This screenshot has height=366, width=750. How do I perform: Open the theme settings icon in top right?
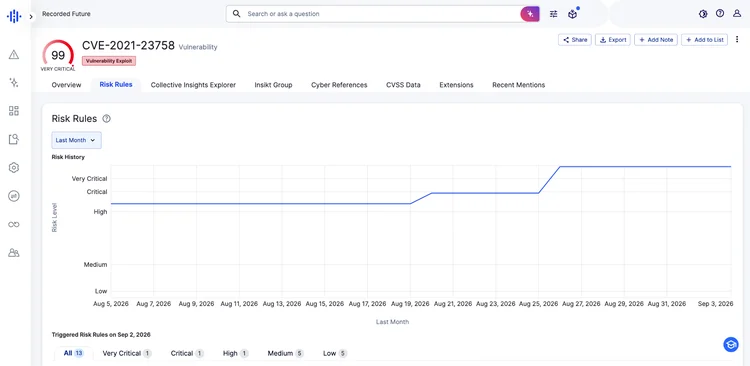point(703,14)
